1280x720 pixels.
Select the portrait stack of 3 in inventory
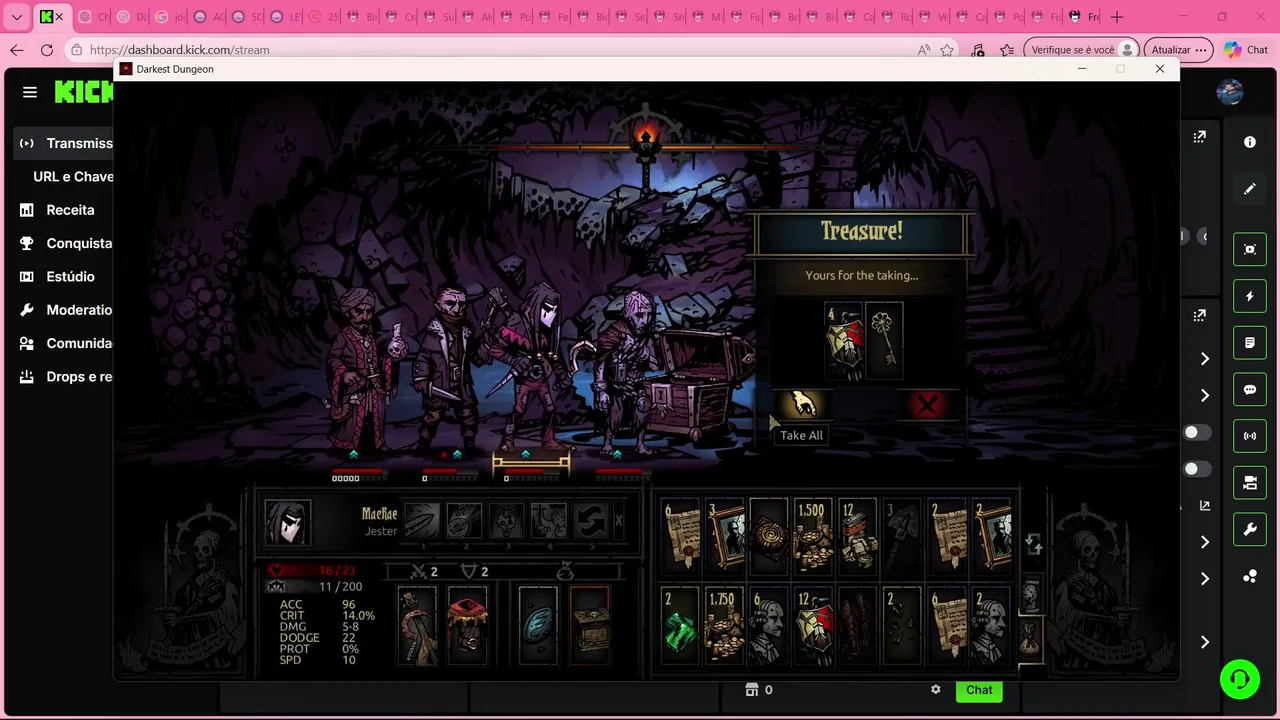[x=723, y=538]
